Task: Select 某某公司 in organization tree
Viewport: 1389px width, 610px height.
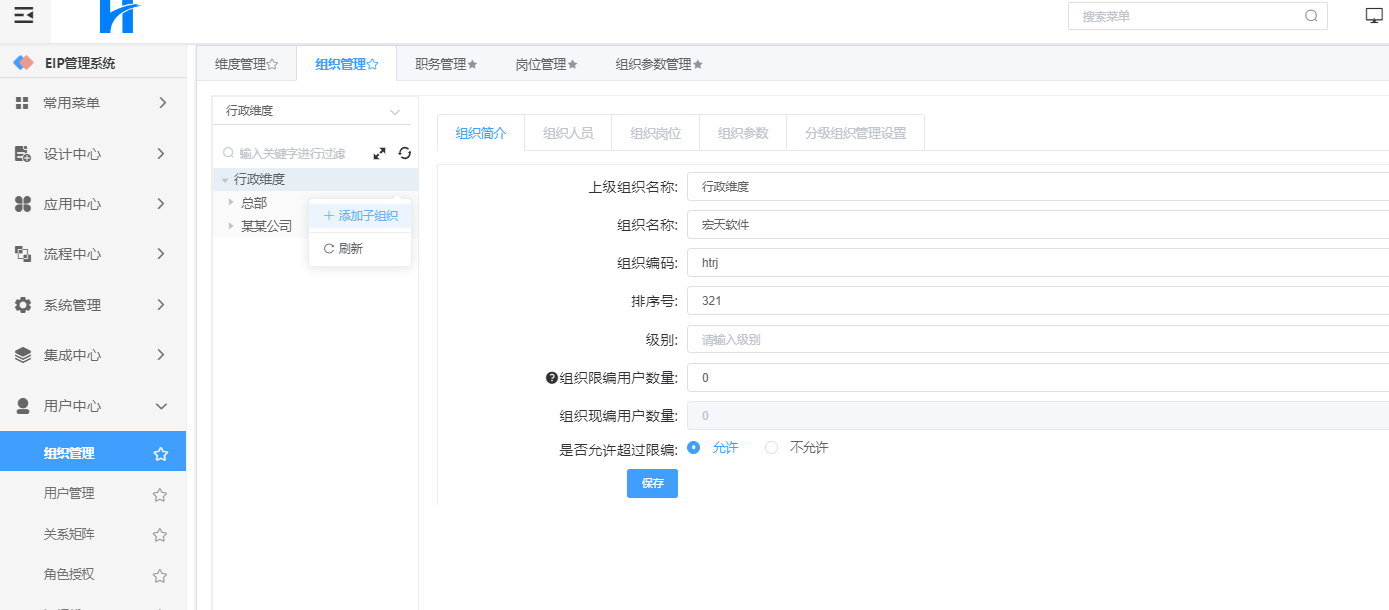Action: pyautogui.click(x=267, y=226)
